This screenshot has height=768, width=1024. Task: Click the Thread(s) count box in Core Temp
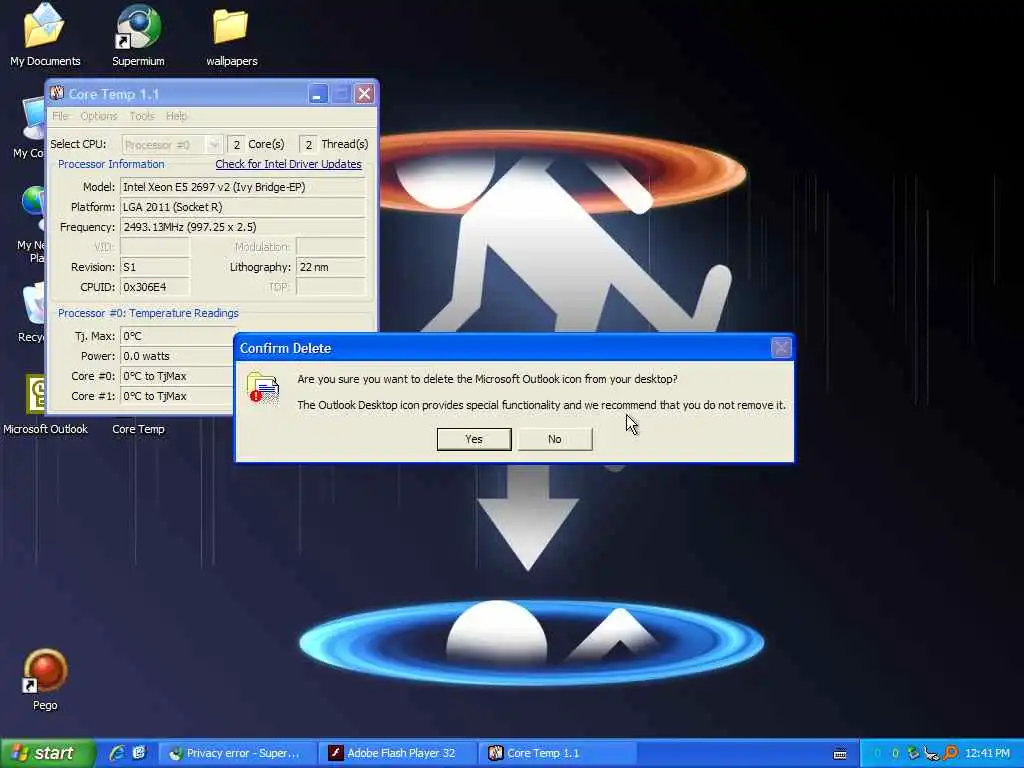tap(308, 144)
